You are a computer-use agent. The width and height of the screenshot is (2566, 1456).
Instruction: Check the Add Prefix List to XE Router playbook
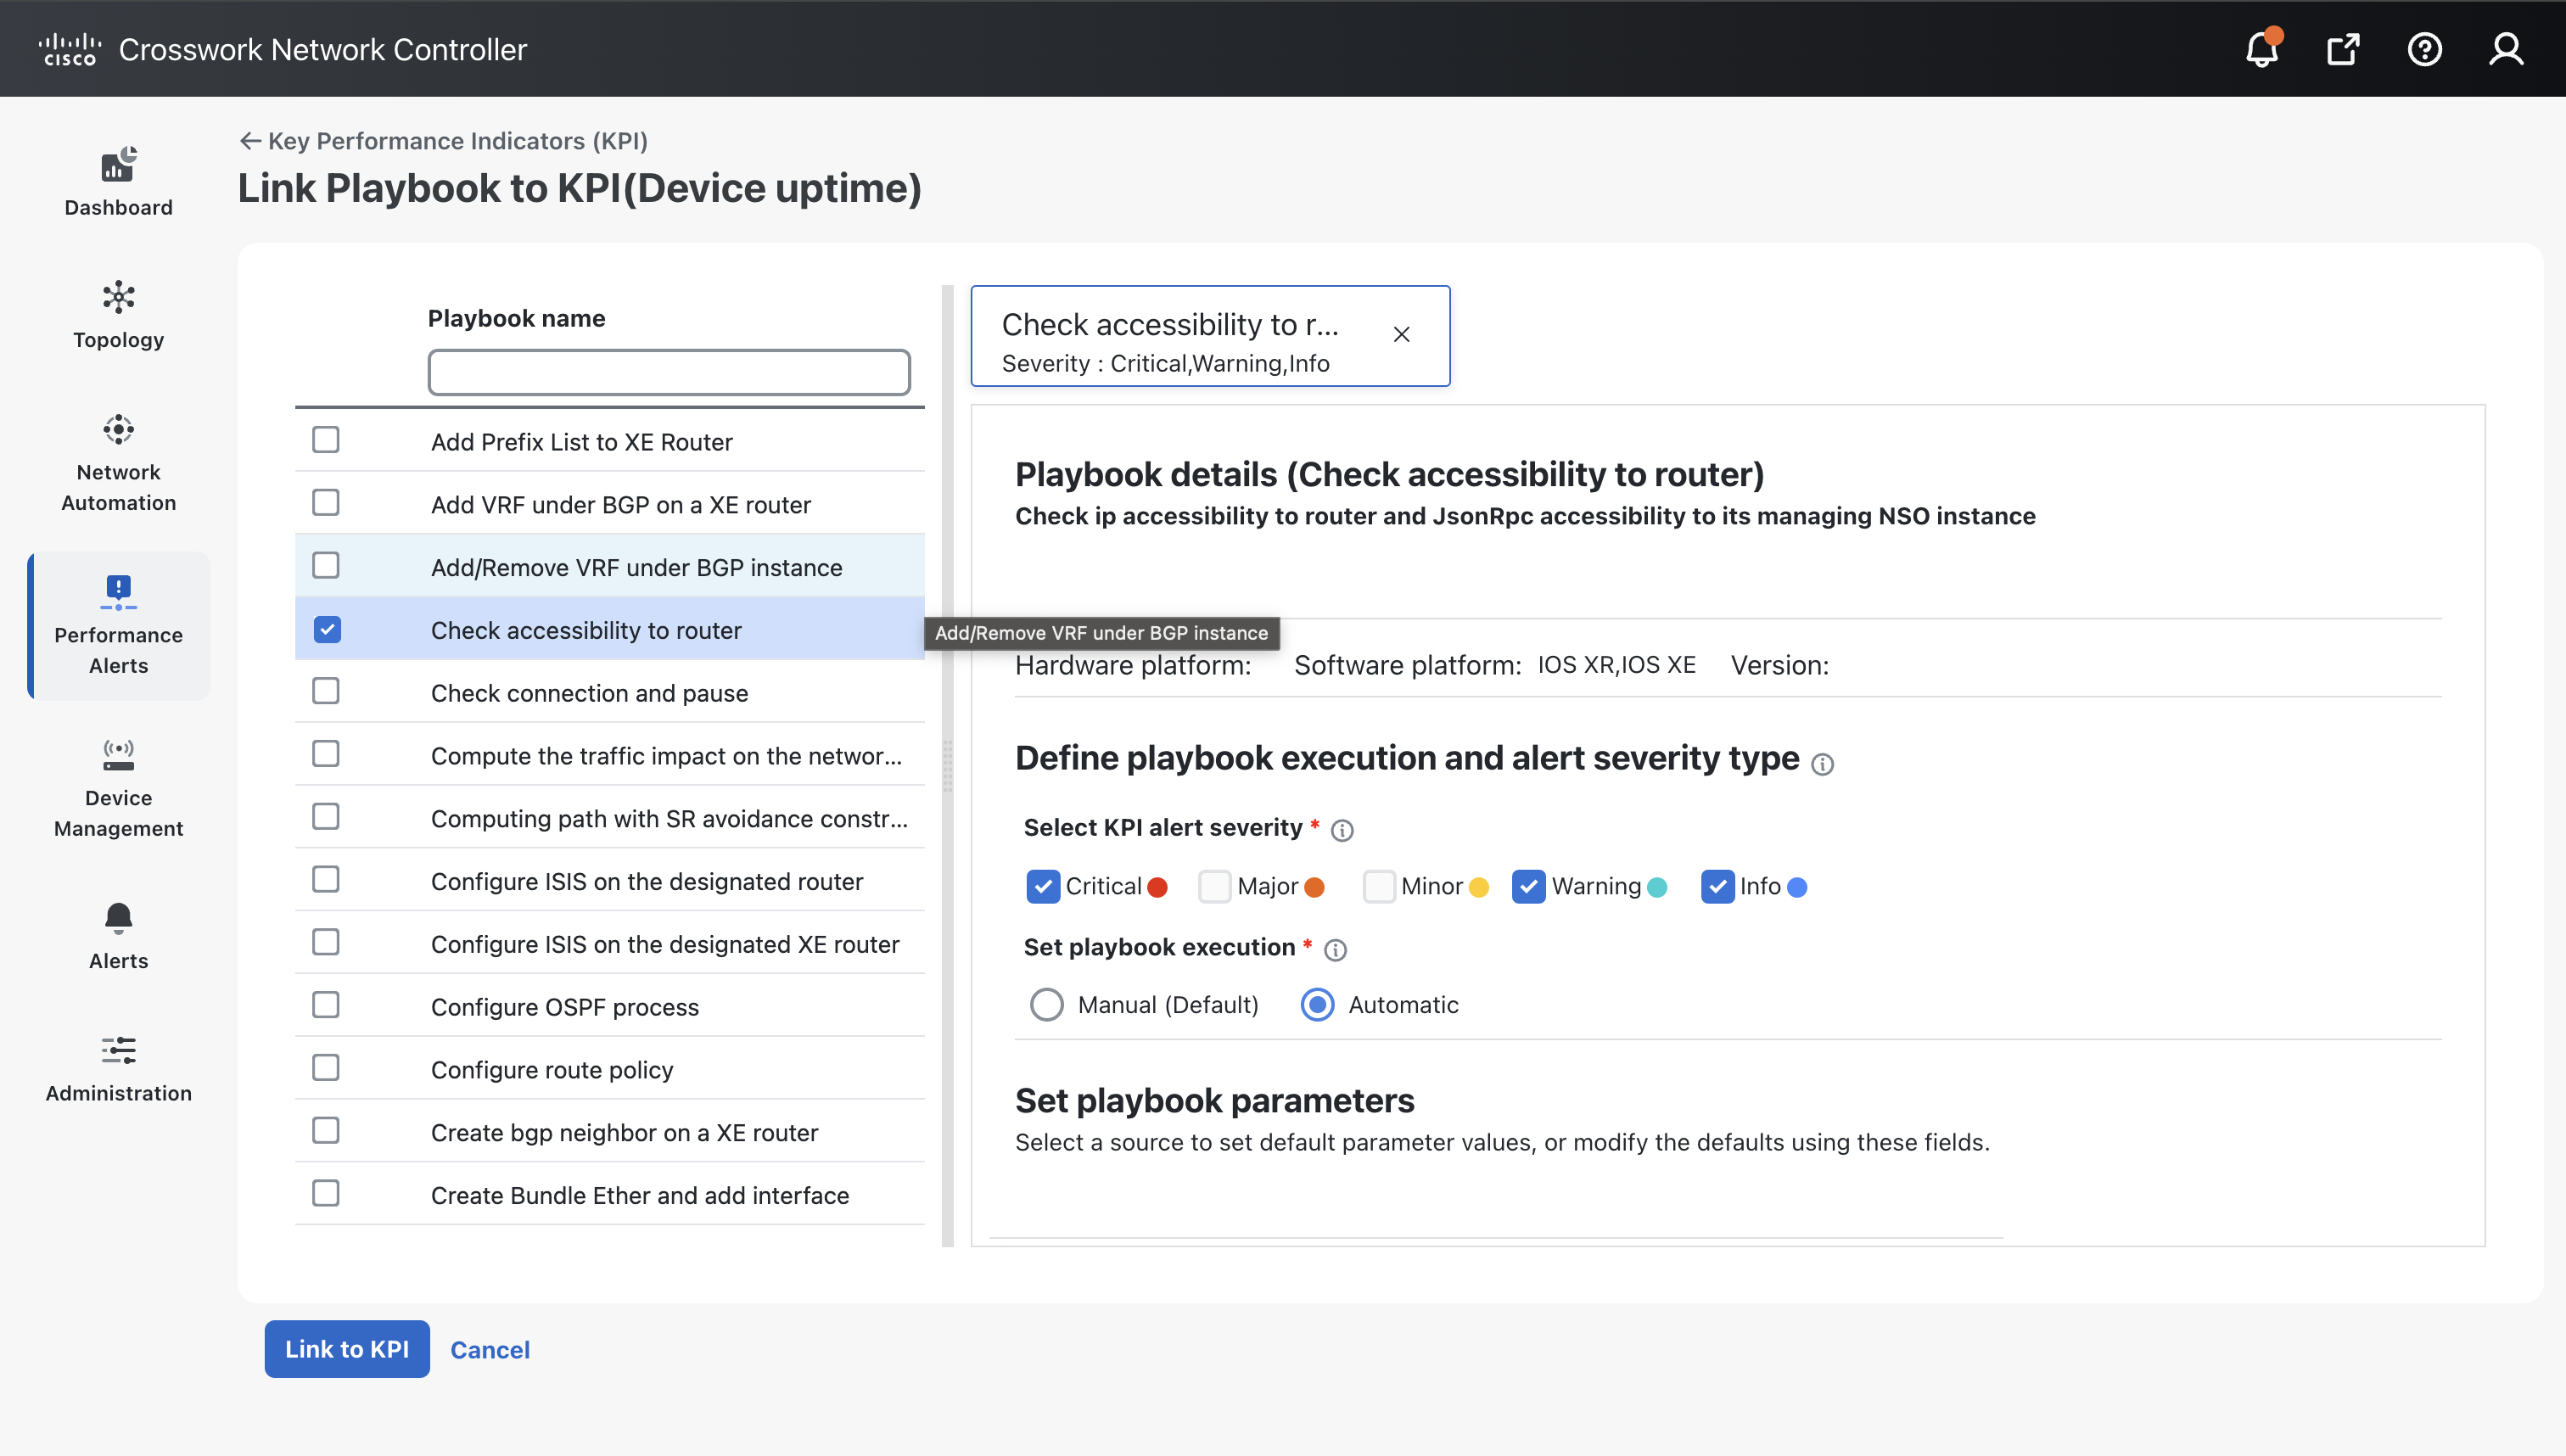point(326,439)
